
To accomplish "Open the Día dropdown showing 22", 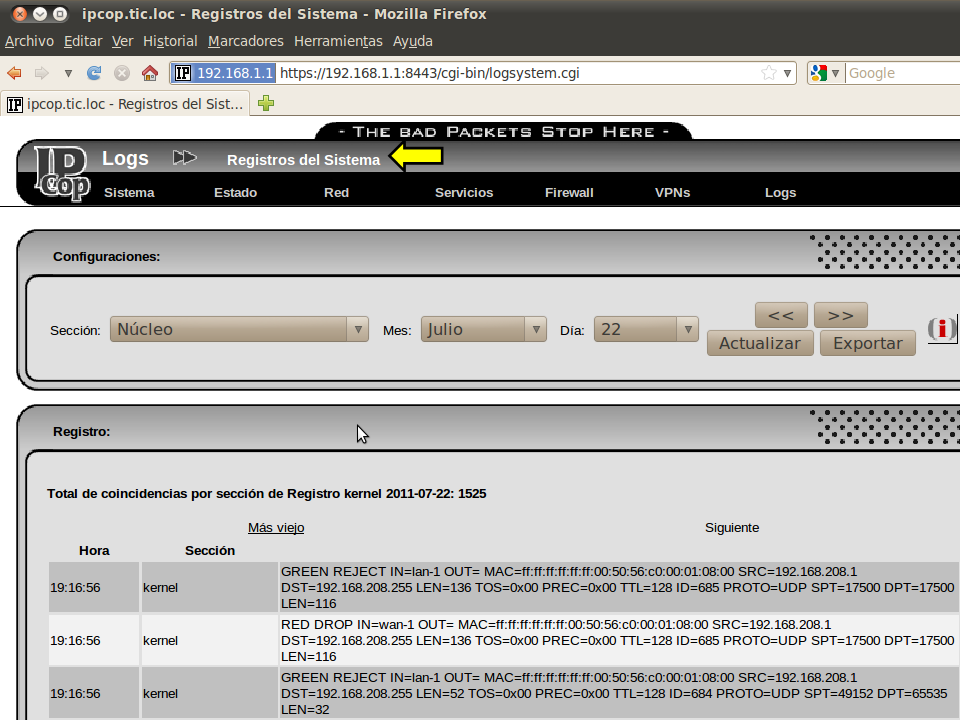I will pos(645,329).
